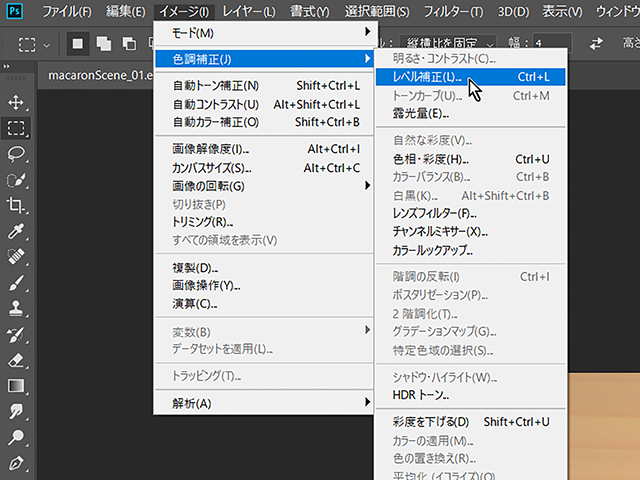This screenshot has height=480, width=640.
Task: Open 画像解像度(I) dialog
Action: pos(264,149)
